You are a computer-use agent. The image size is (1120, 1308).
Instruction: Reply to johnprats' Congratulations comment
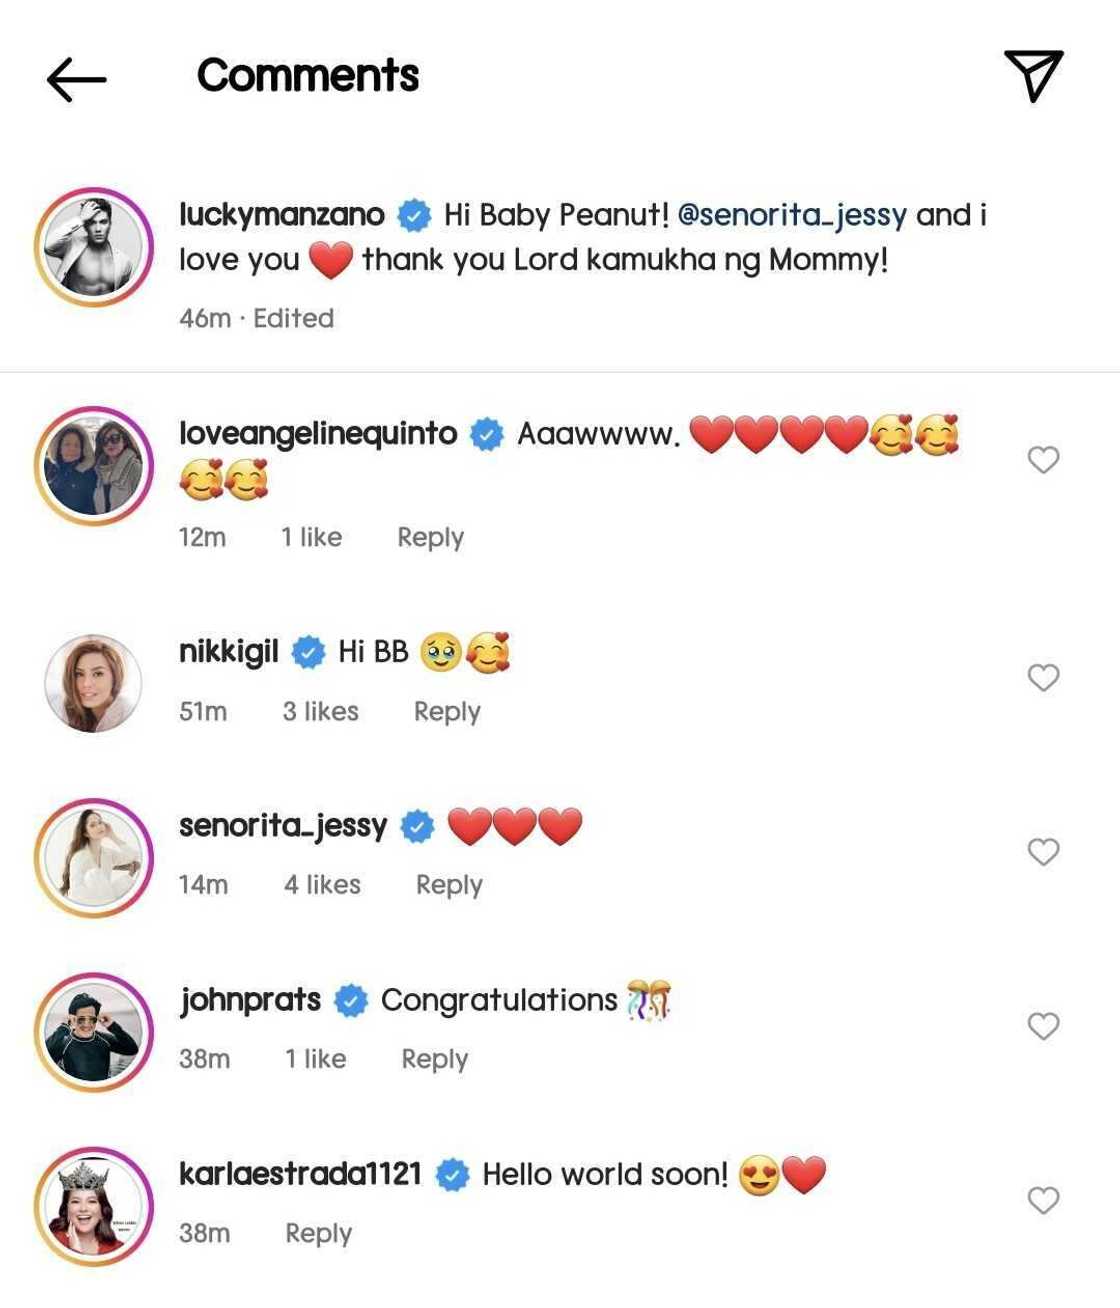[434, 1060]
